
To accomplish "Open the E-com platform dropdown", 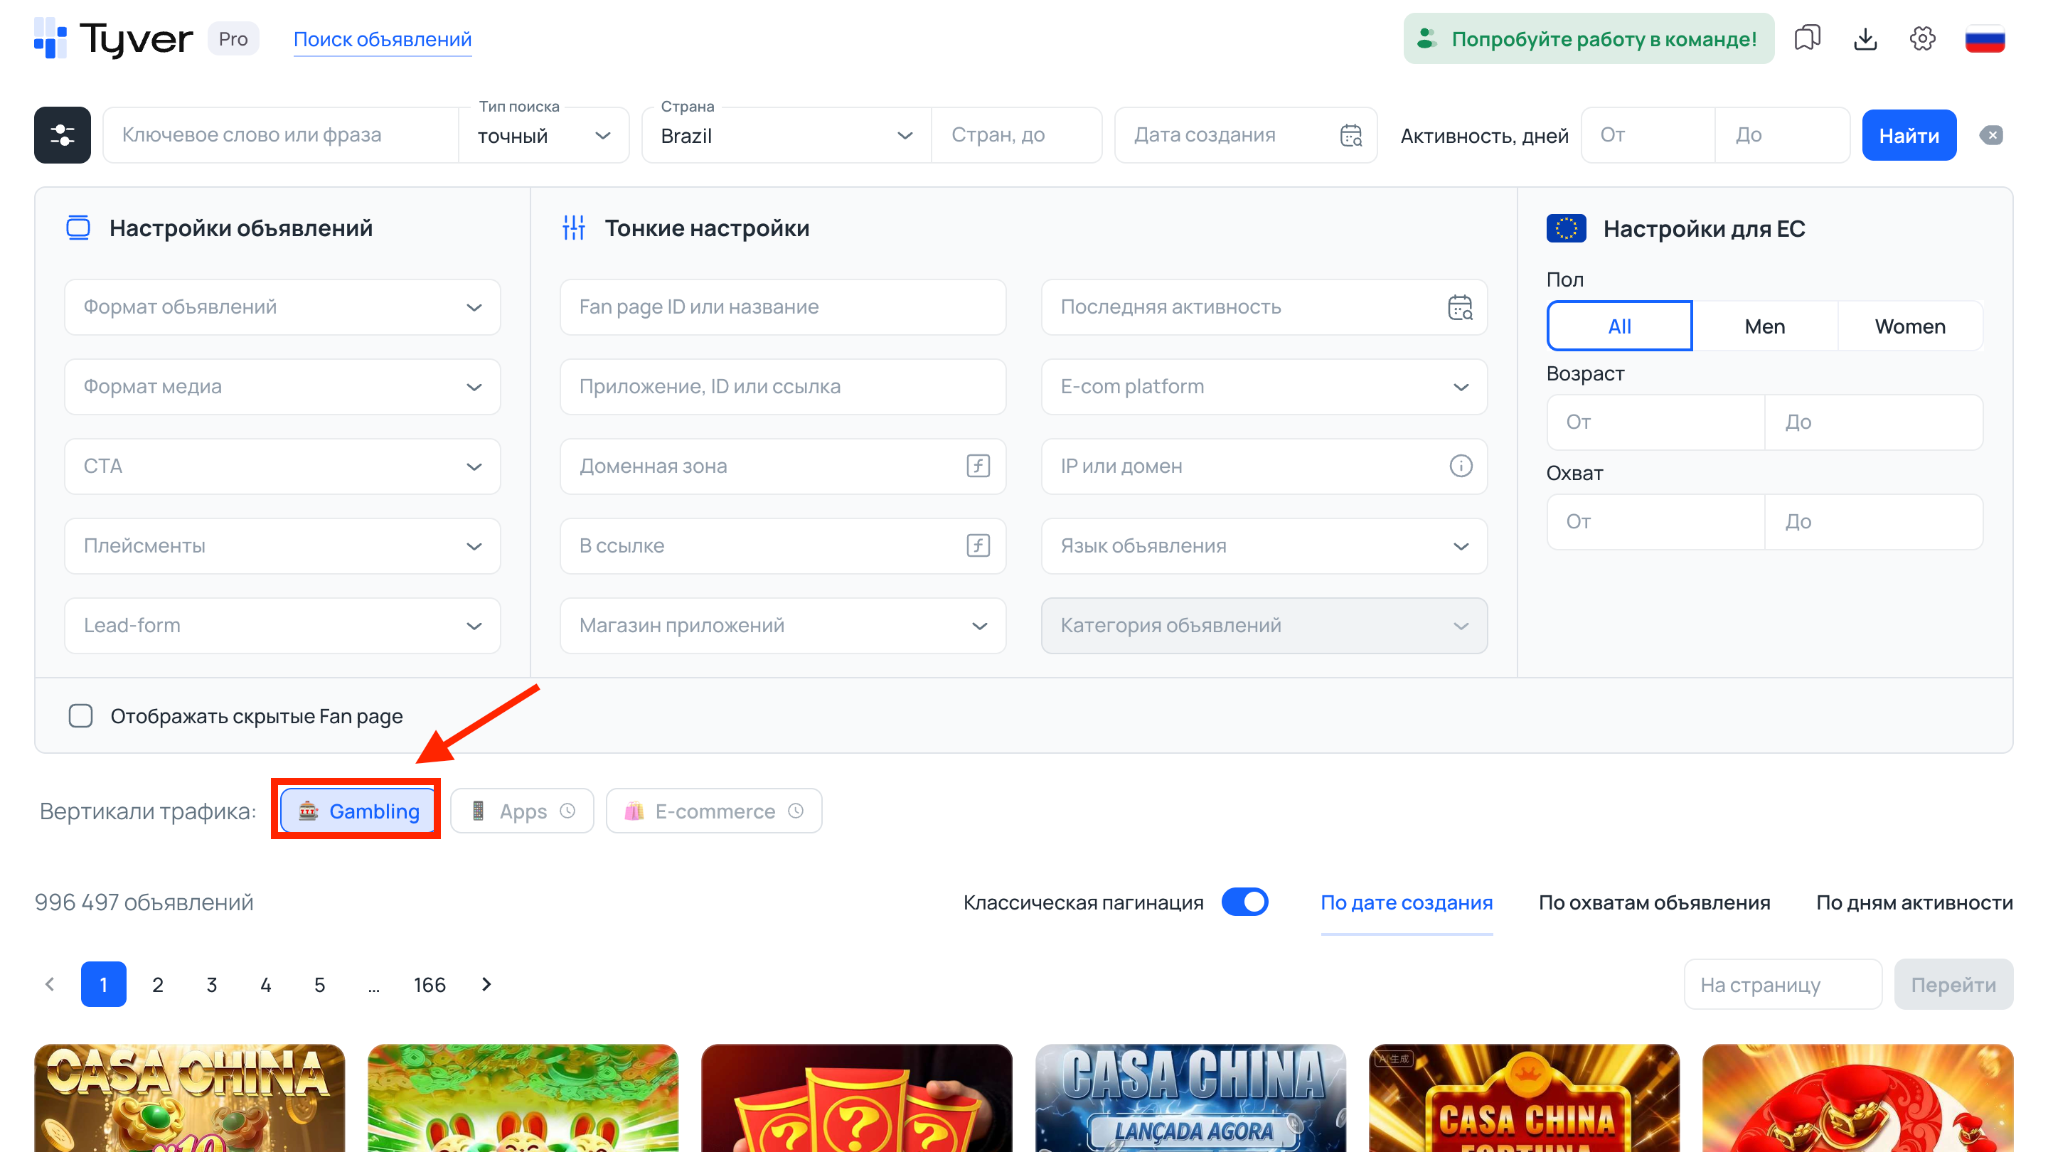I will pyautogui.click(x=1263, y=387).
